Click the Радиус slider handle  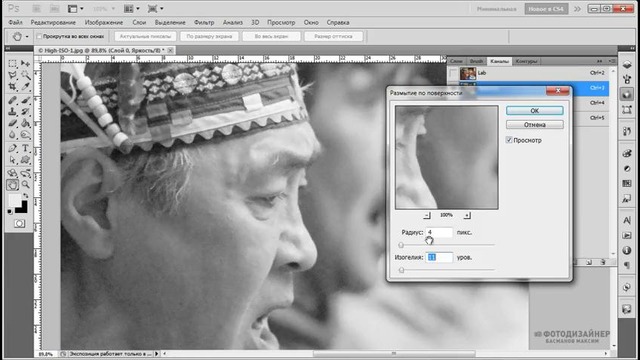click(x=401, y=245)
